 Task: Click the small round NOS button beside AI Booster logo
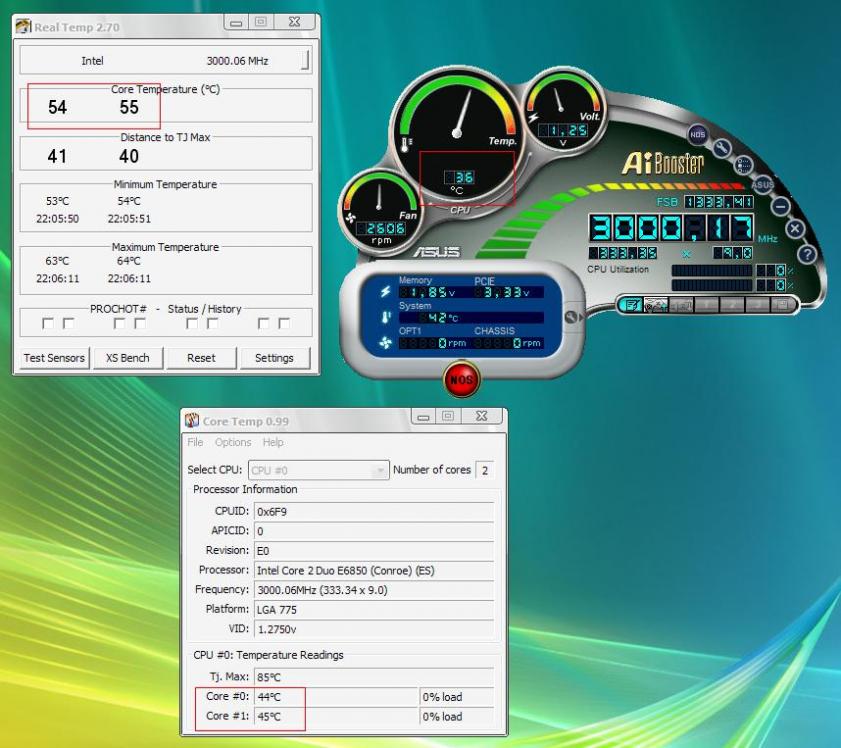pyautogui.click(x=697, y=135)
